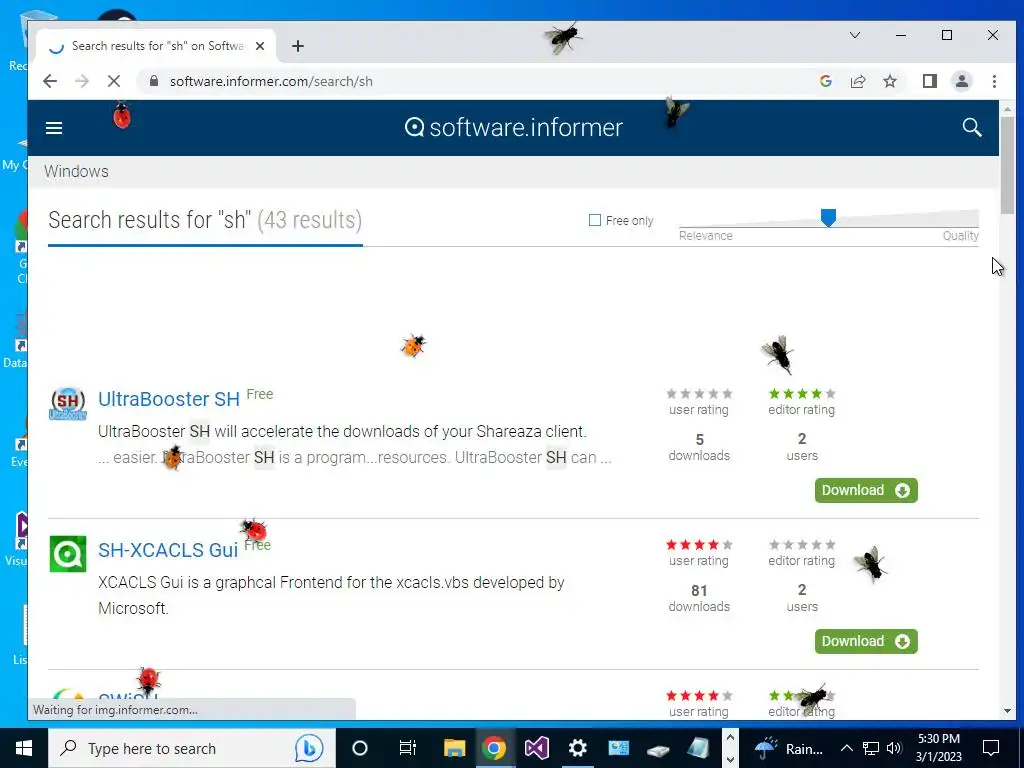Click the Search results for "sh" heading

pos(205,220)
